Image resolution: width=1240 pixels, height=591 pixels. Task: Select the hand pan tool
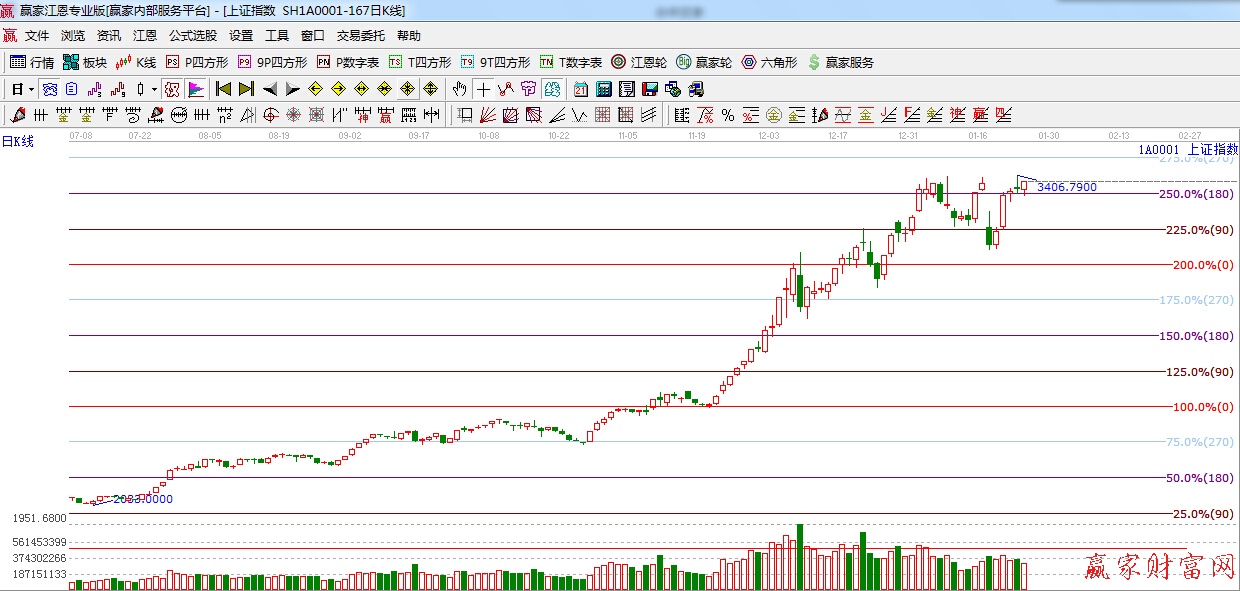[x=459, y=89]
